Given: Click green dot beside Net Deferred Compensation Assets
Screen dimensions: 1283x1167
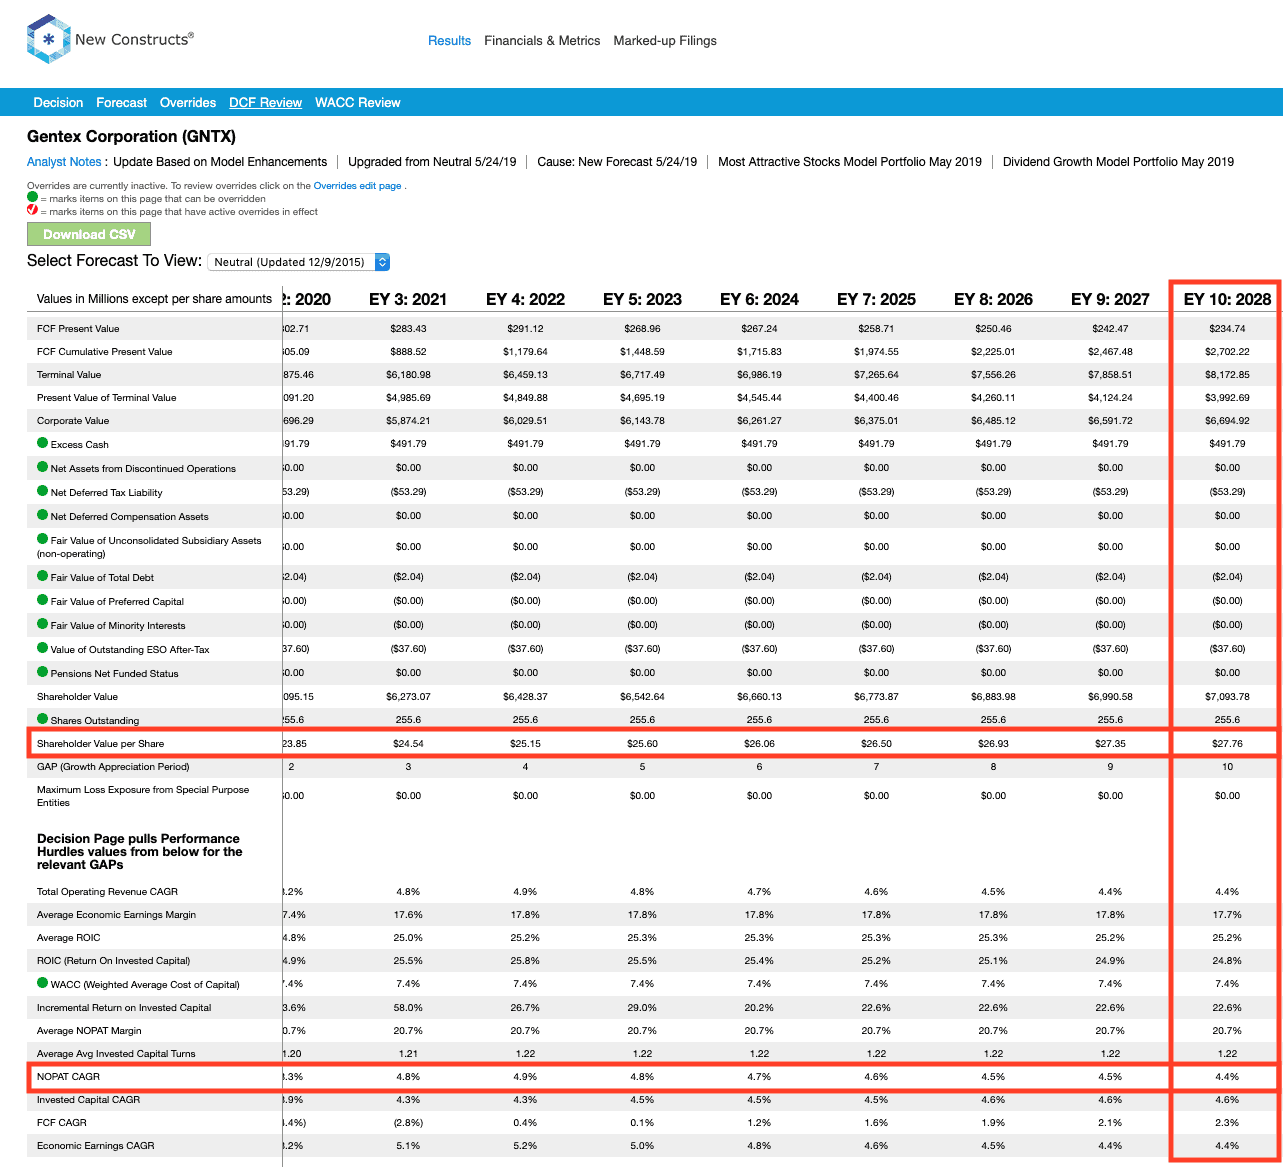Looking at the screenshot, I should pos(43,515).
